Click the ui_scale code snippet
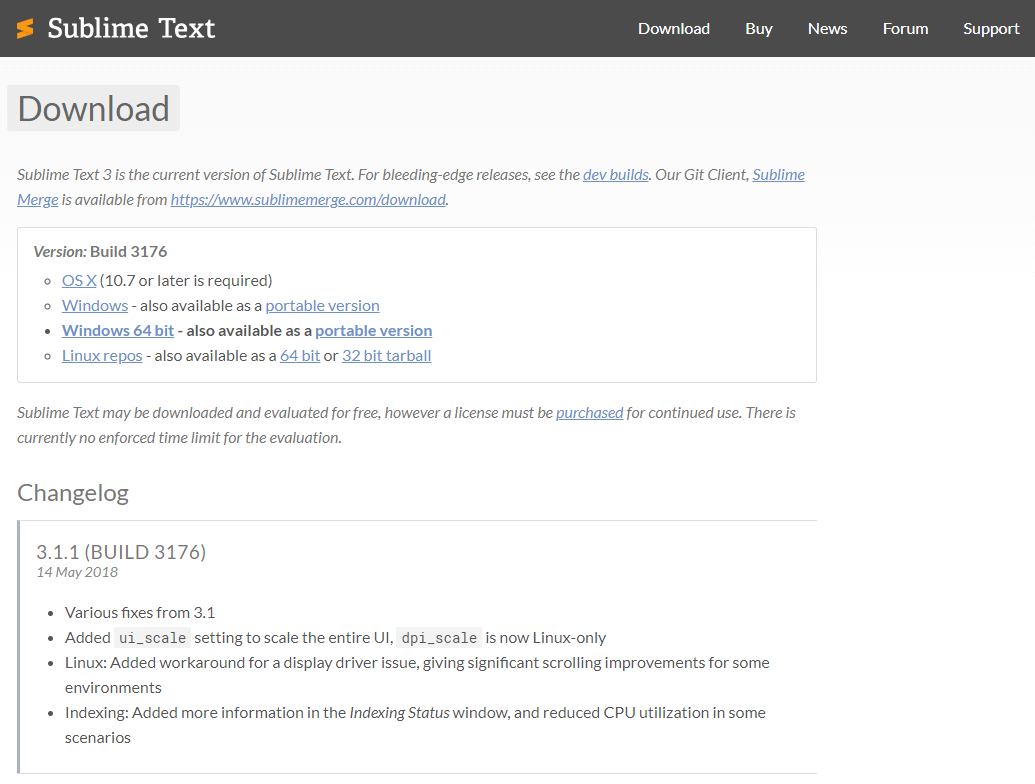The image size is (1035, 784). pyautogui.click(x=152, y=638)
